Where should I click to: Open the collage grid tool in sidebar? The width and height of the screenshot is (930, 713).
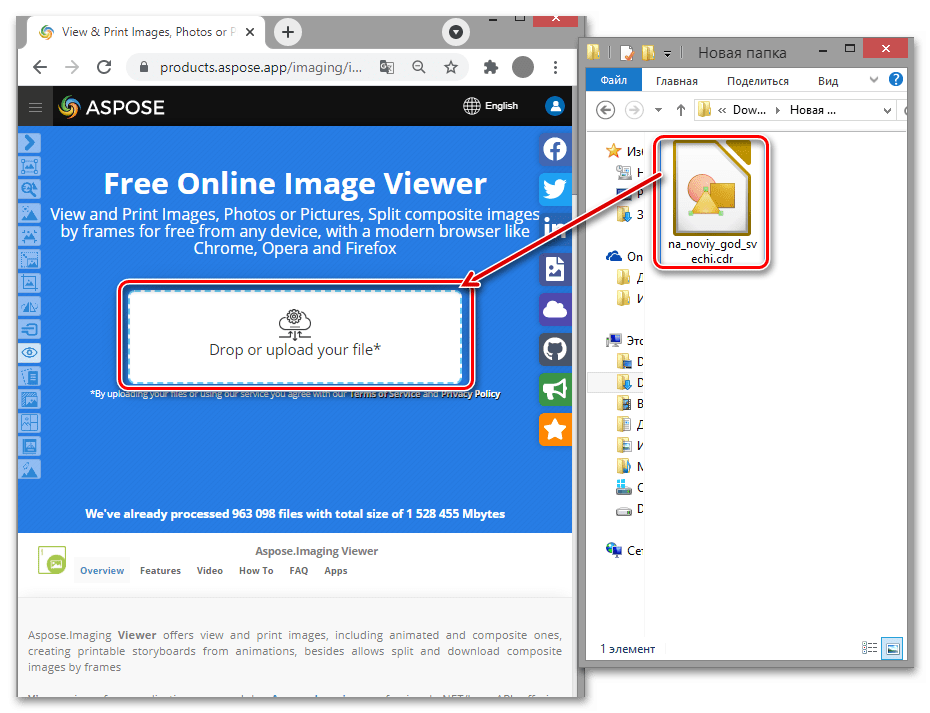click(x=30, y=423)
